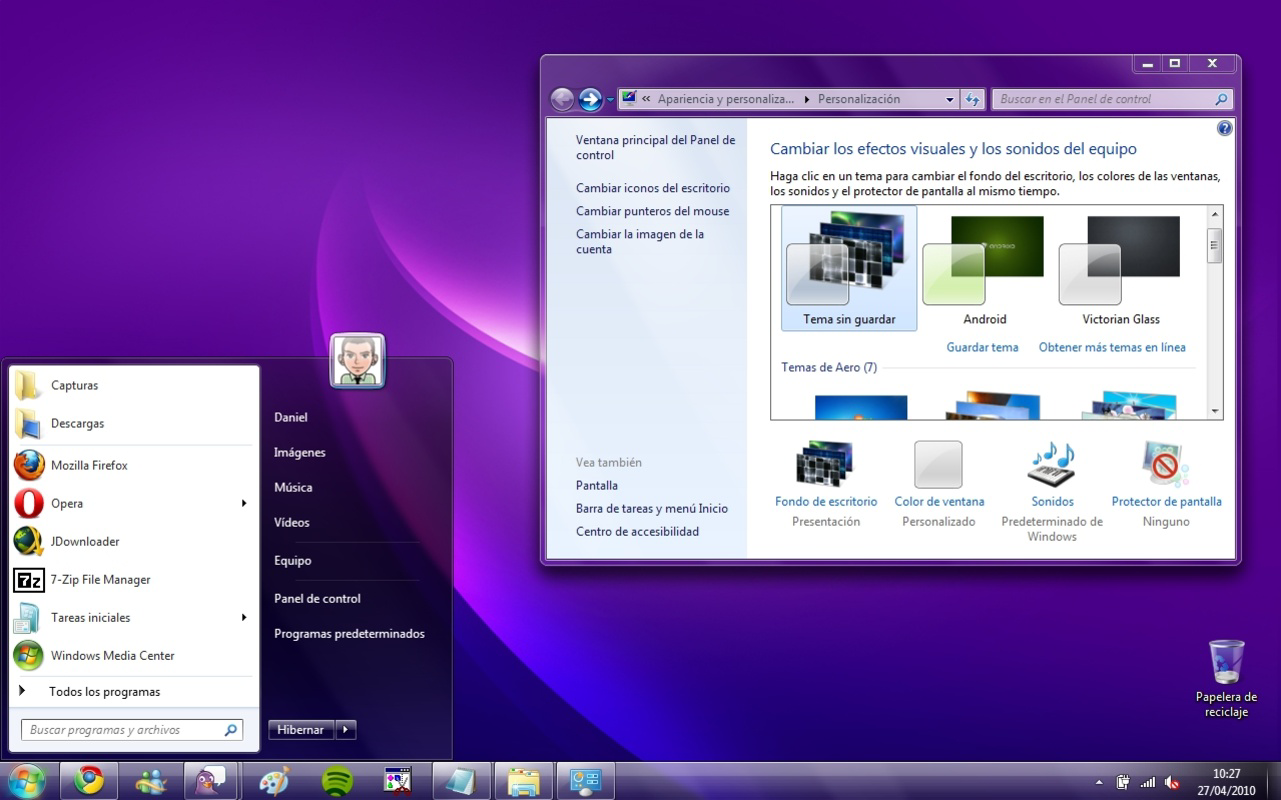Open the Sonidos piano icon
Screen dimensions: 1281x800
[1051, 465]
